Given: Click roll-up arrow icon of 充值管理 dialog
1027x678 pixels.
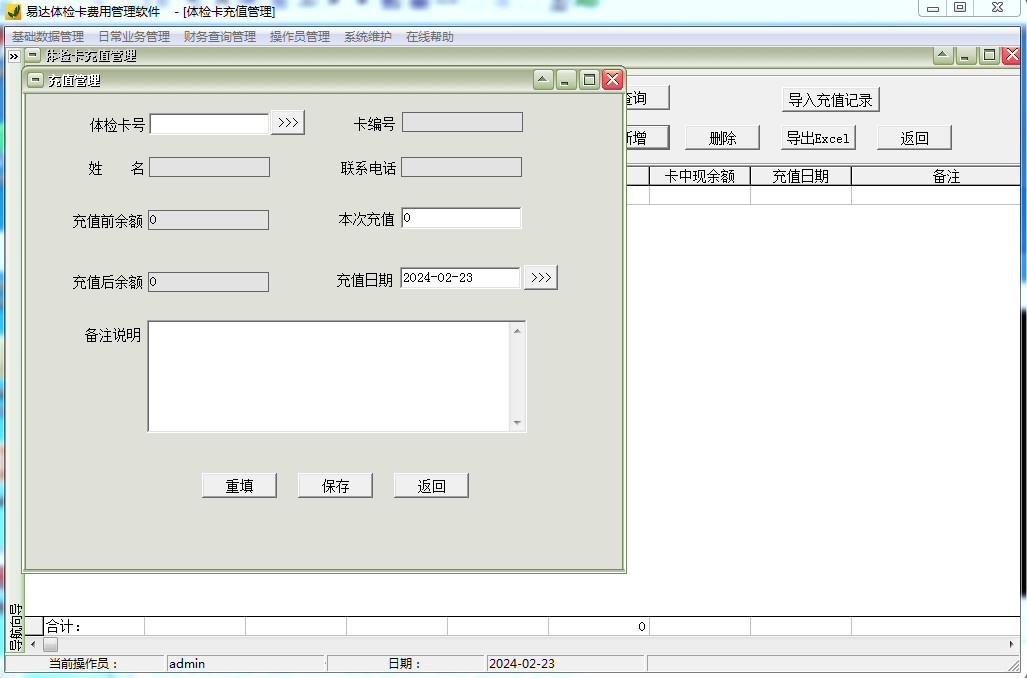Looking at the screenshot, I should click(x=543, y=80).
